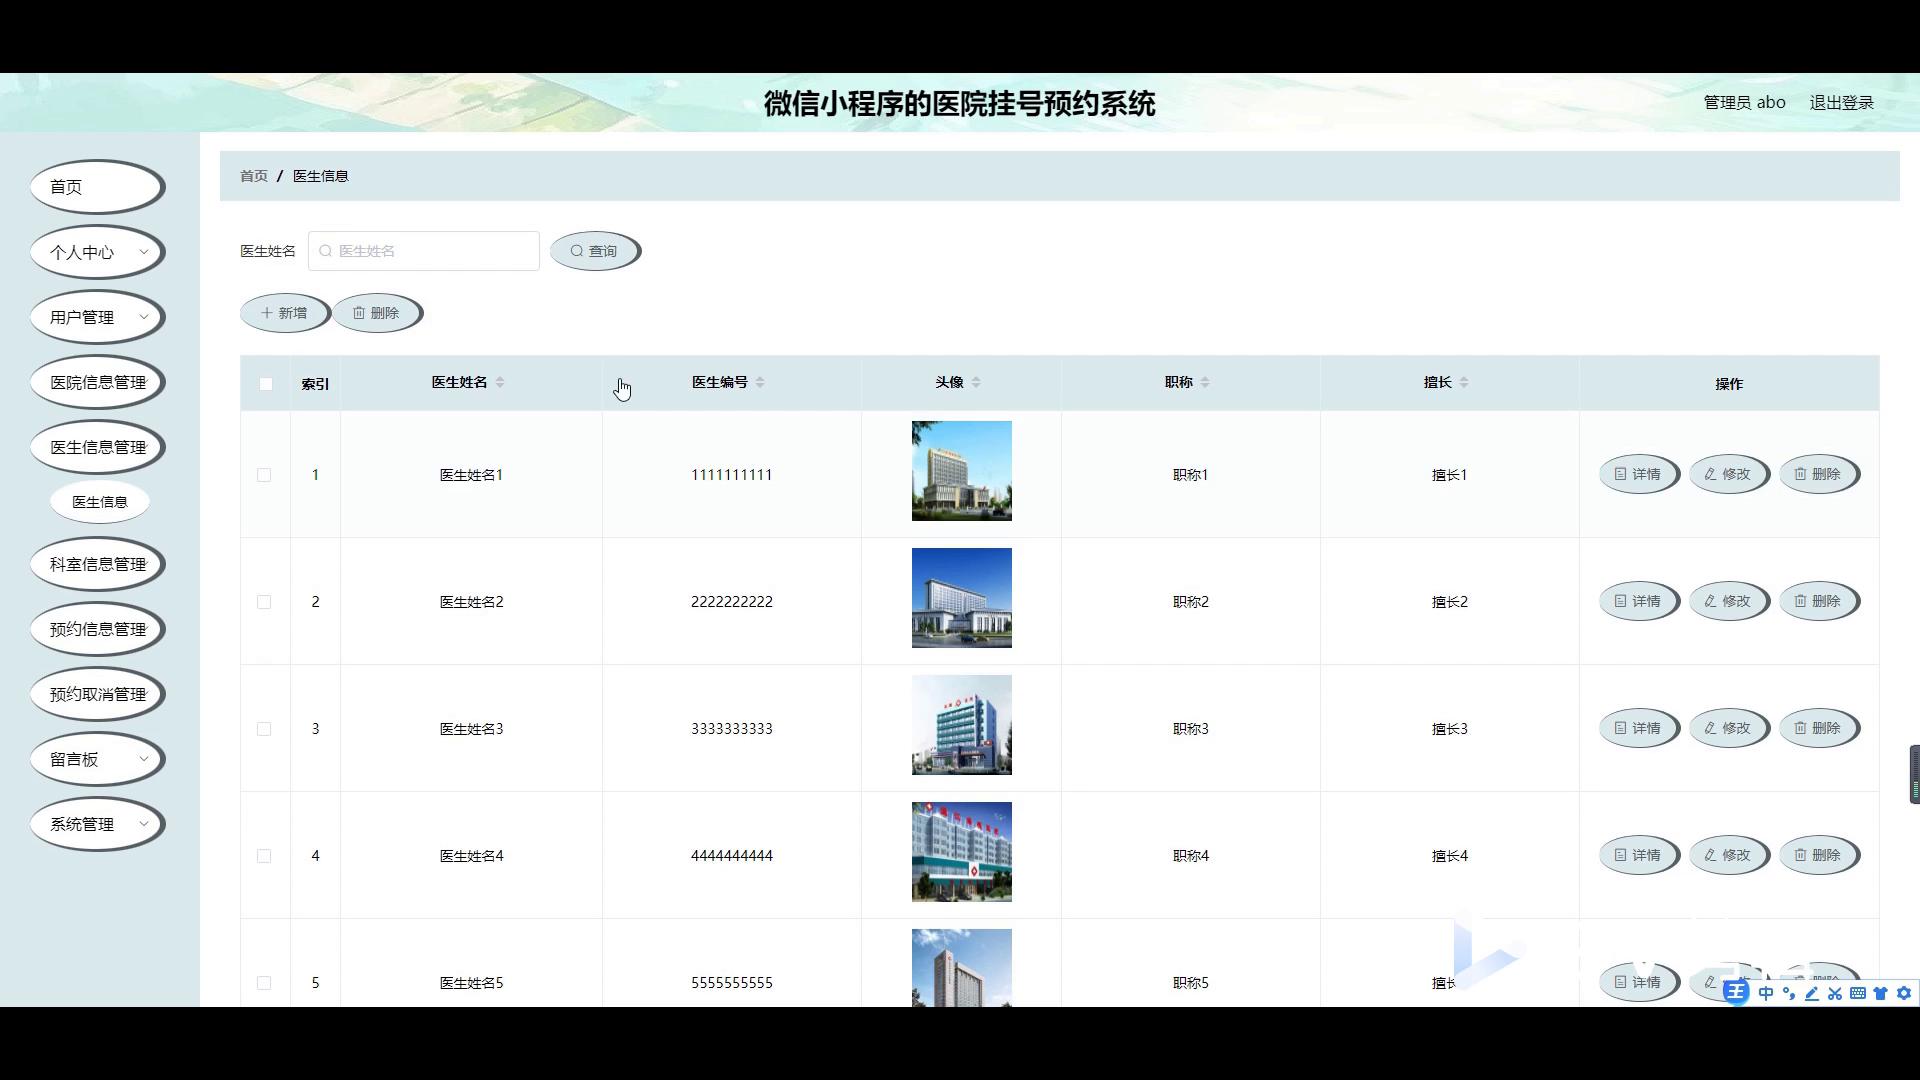
Task: Click 修改 button for 医生姓名1
Action: click(1728, 474)
